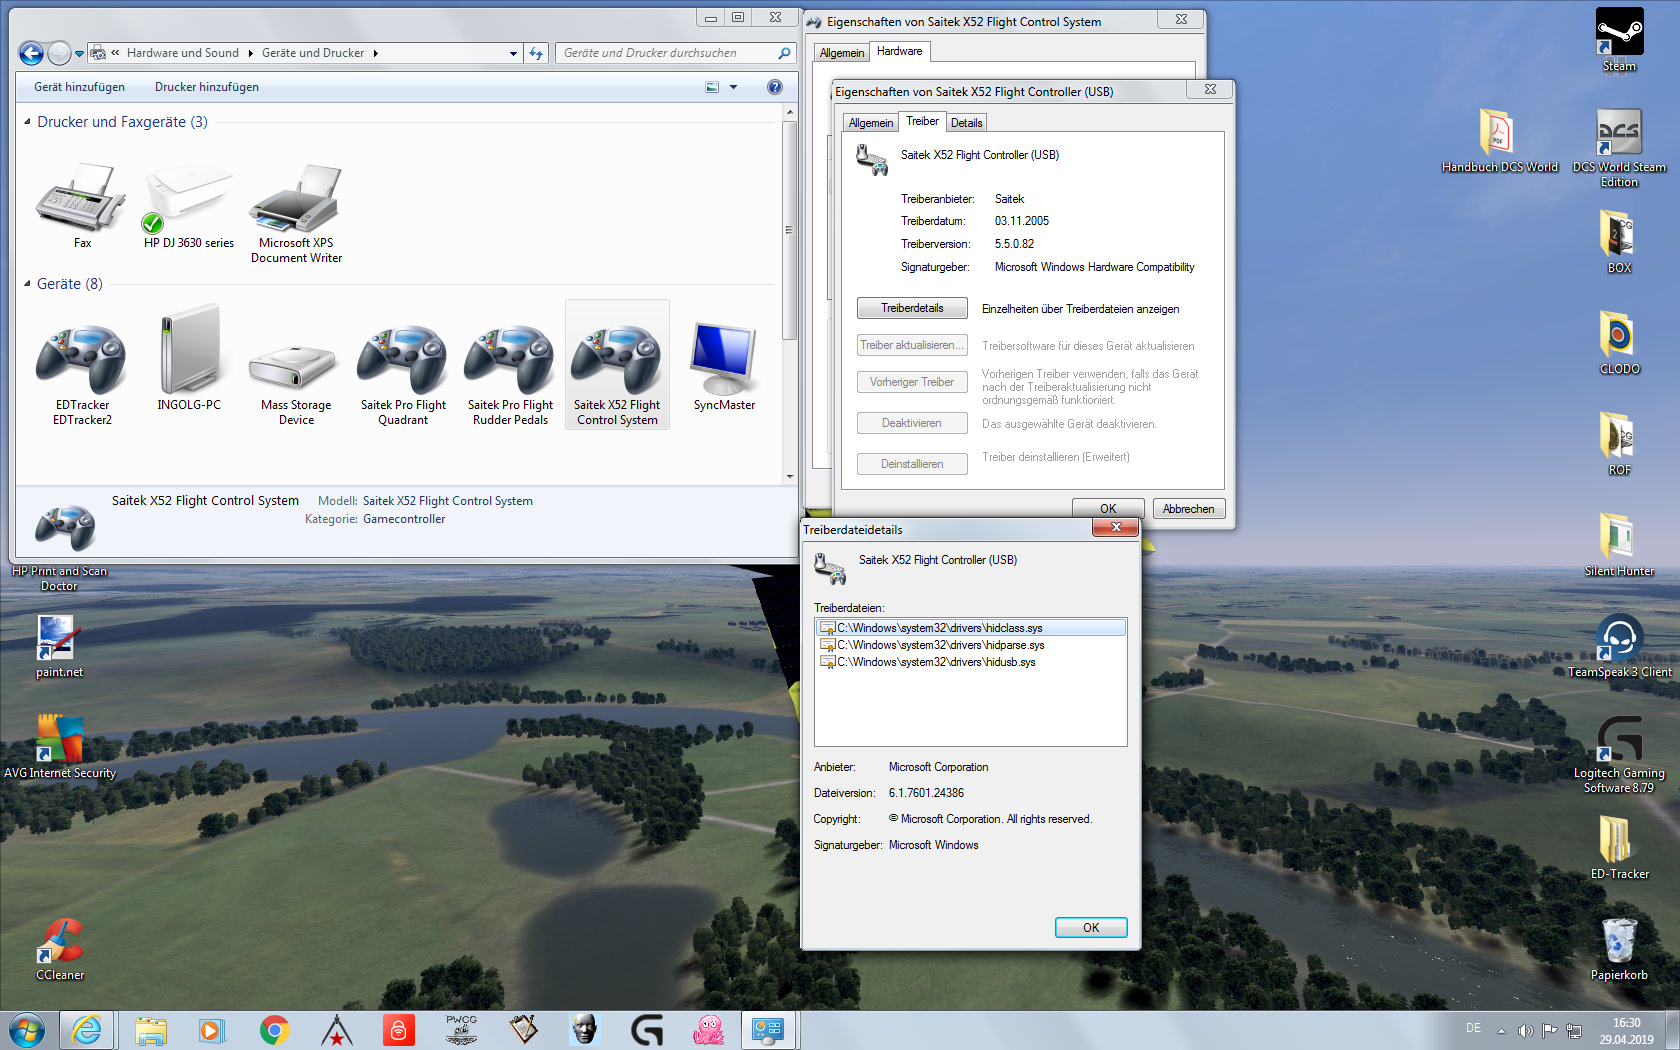Open Steam desktop shortcut
Image resolution: width=1680 pixels, height=1050 pixels.
[x=1619, y=41]
